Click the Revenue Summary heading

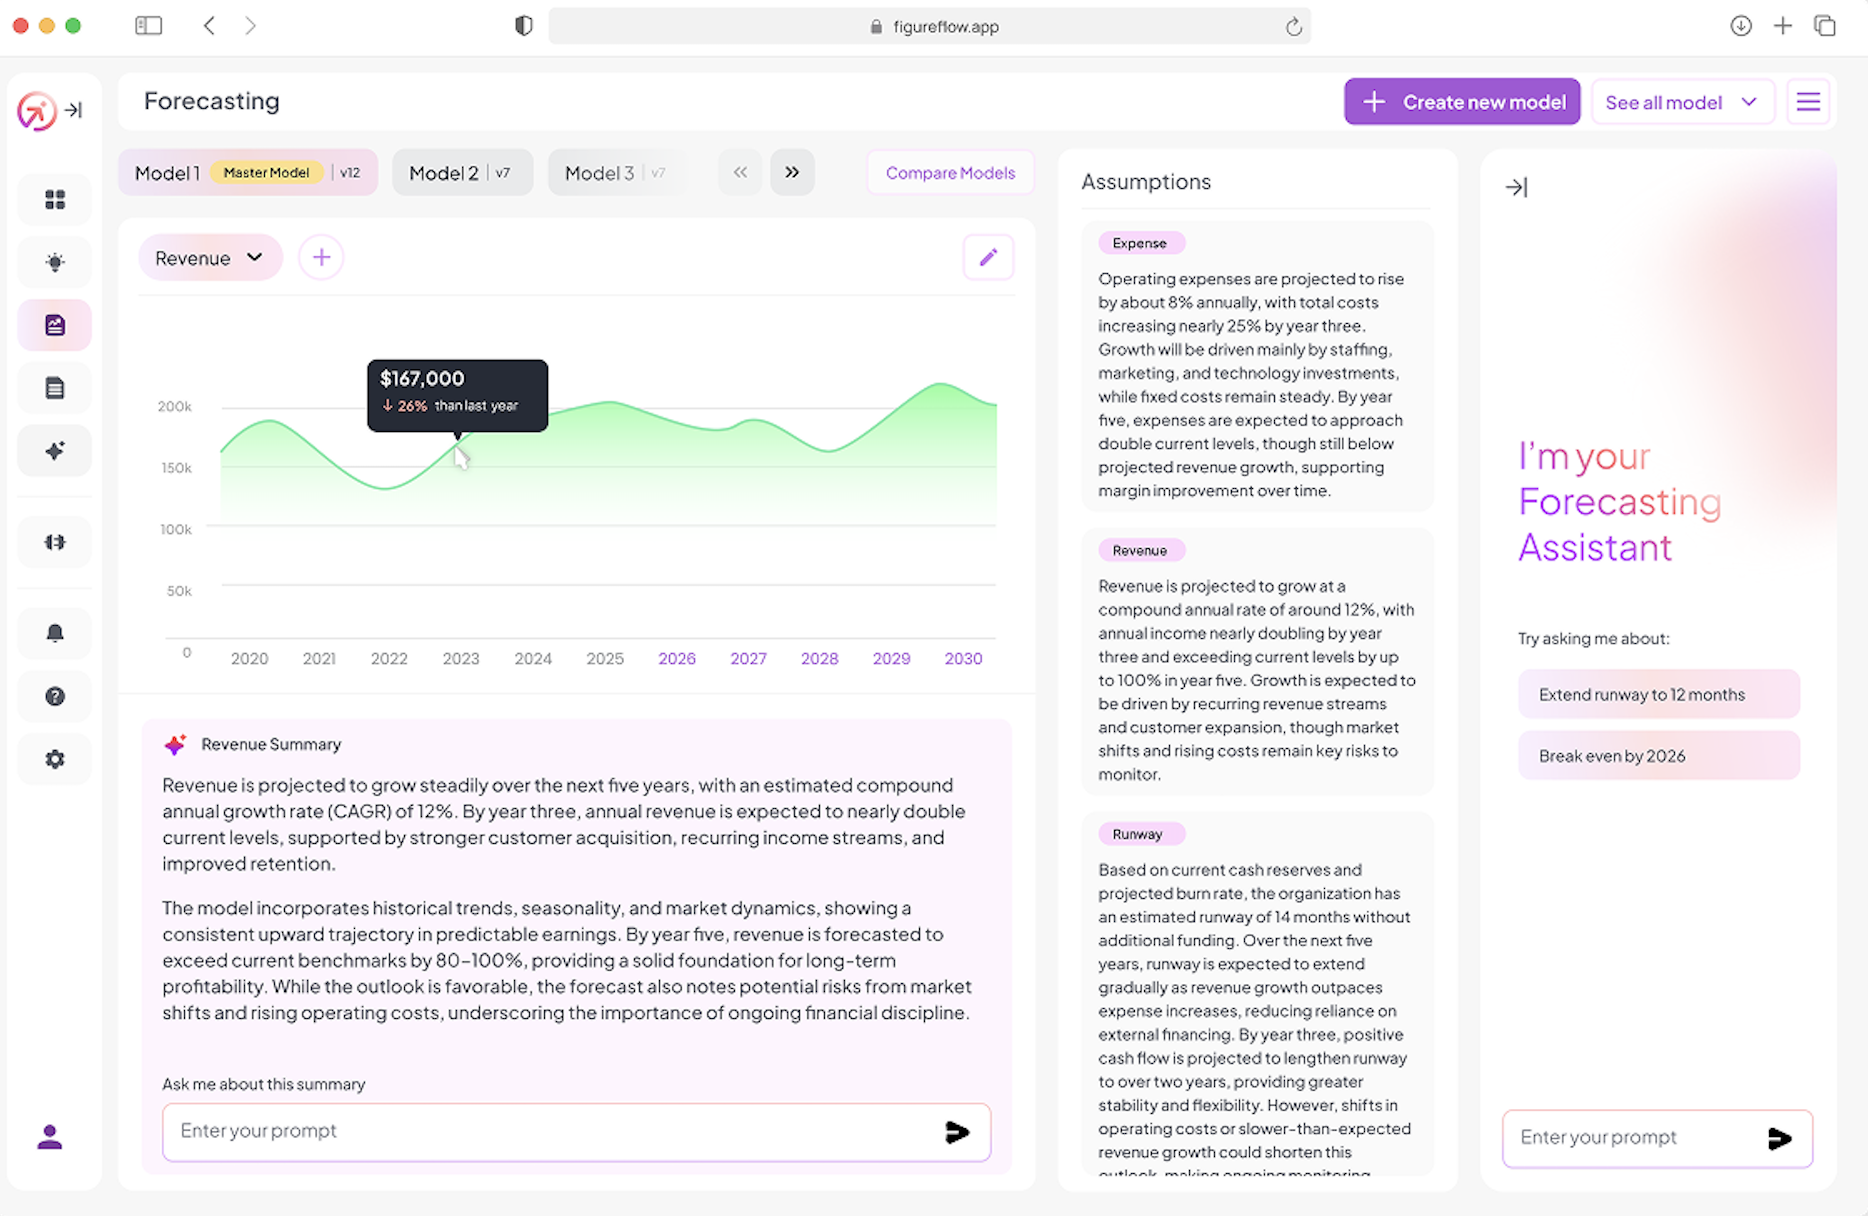[x=271, y=745]
